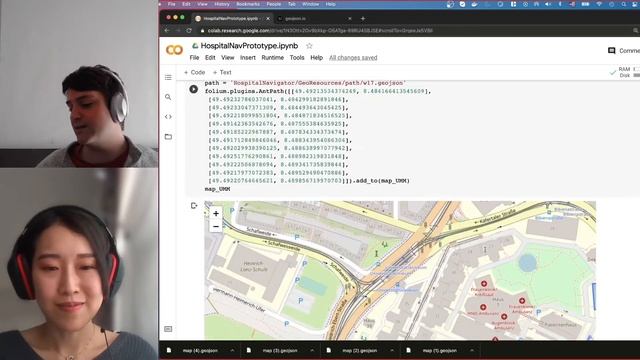Viewport: 640px width, 360px height.
Task: Click the browser address bar URL
Action: point(320,31)
